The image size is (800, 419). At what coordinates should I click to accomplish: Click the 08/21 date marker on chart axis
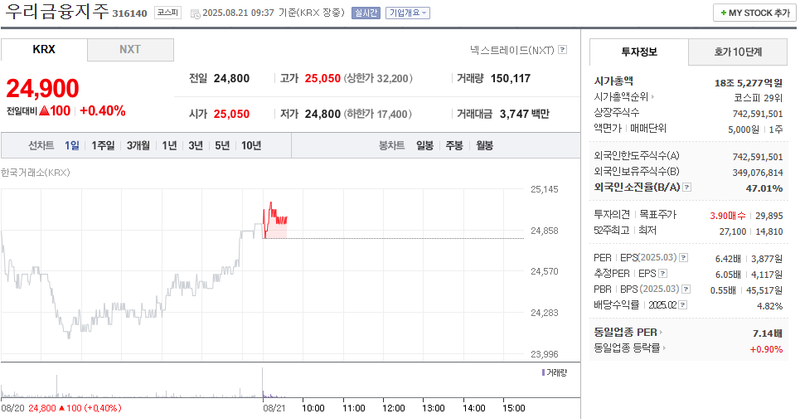click(274, 408)
